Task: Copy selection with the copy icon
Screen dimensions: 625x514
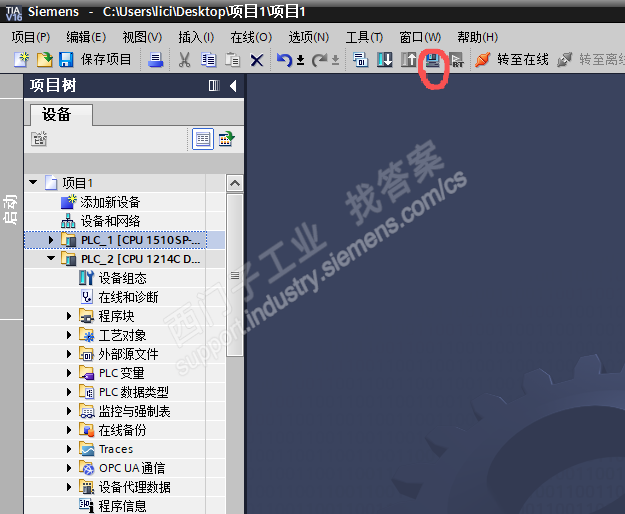Action: click(x=208, y=60)
